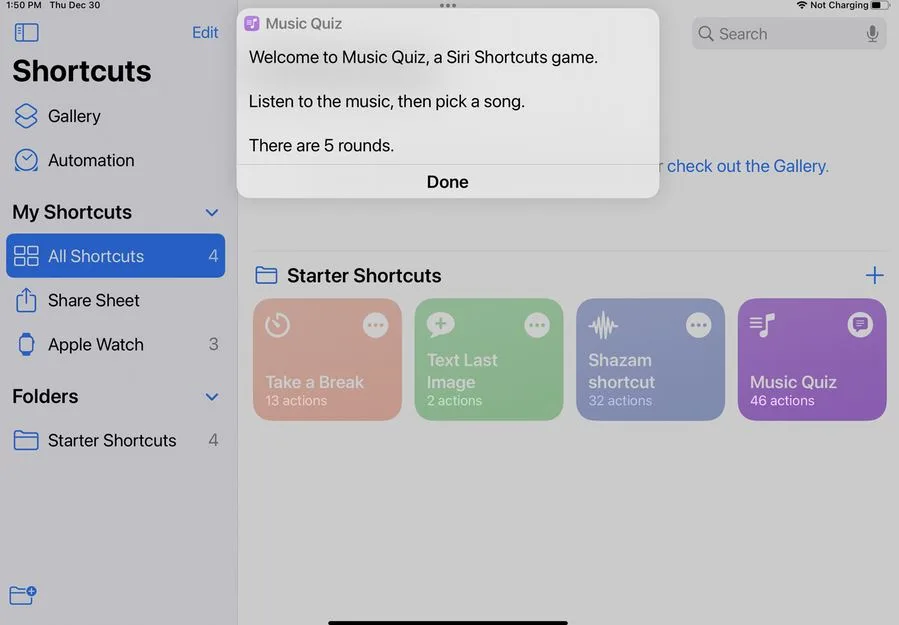The height and width of the screenshot is (625, 899).
Task: Tap Done in the Music Quiz dialog
Action: (448, 182)
